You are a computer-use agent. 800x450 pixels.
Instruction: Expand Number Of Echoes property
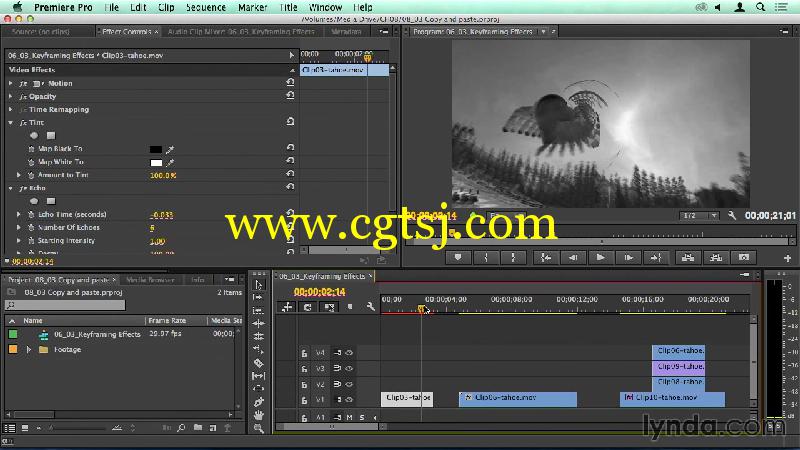pos(19,228)
